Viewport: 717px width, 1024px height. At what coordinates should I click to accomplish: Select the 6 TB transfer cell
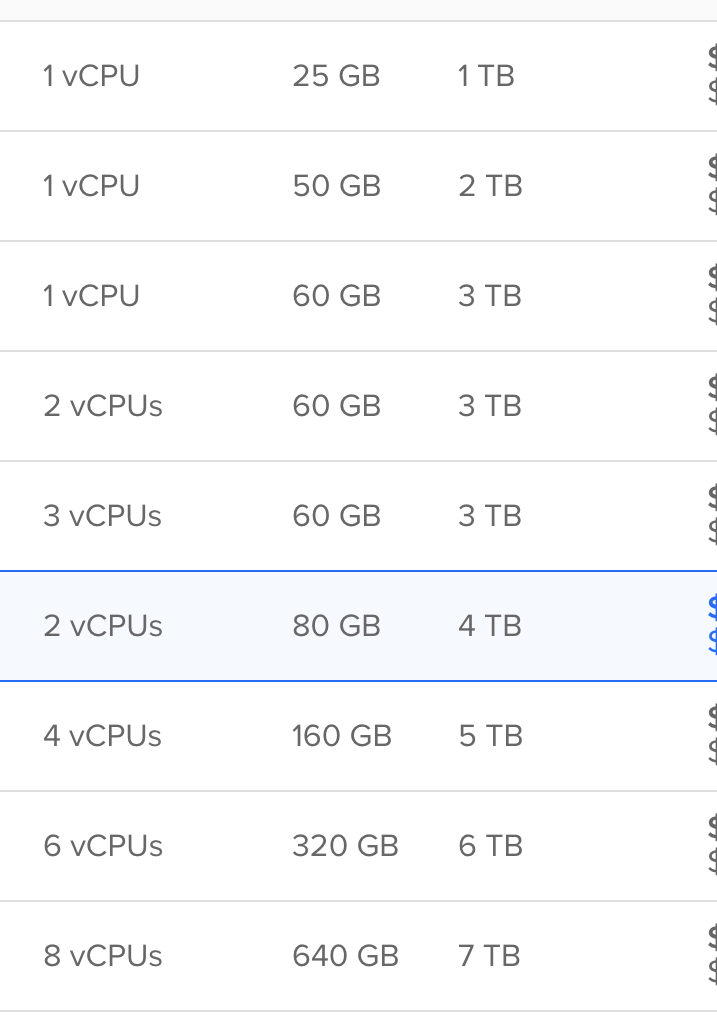tap(490, 846)
